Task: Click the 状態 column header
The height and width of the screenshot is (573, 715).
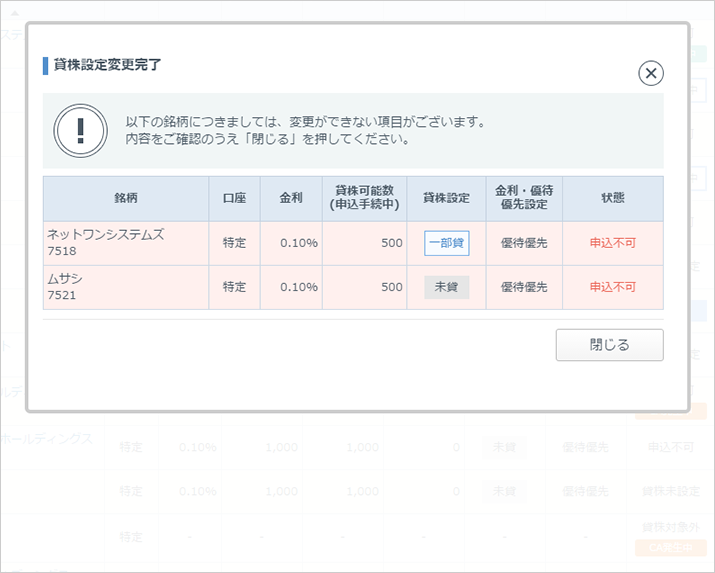Action: (612, 198)
